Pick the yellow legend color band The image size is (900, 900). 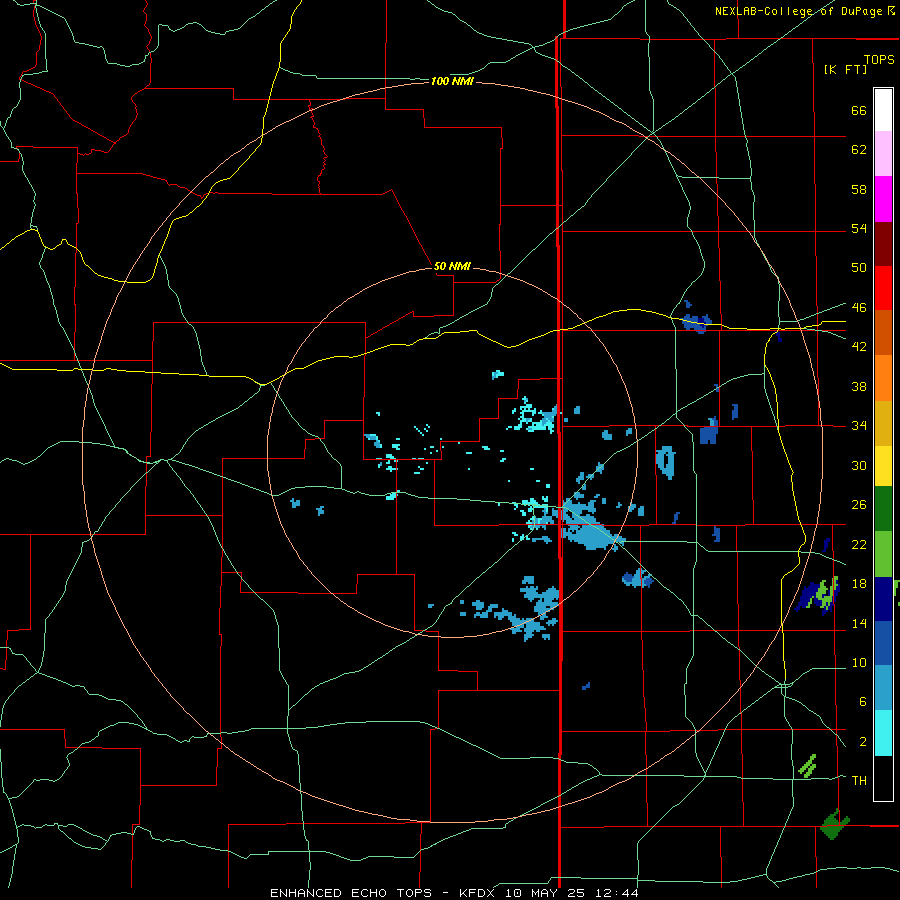coord(883,466)
